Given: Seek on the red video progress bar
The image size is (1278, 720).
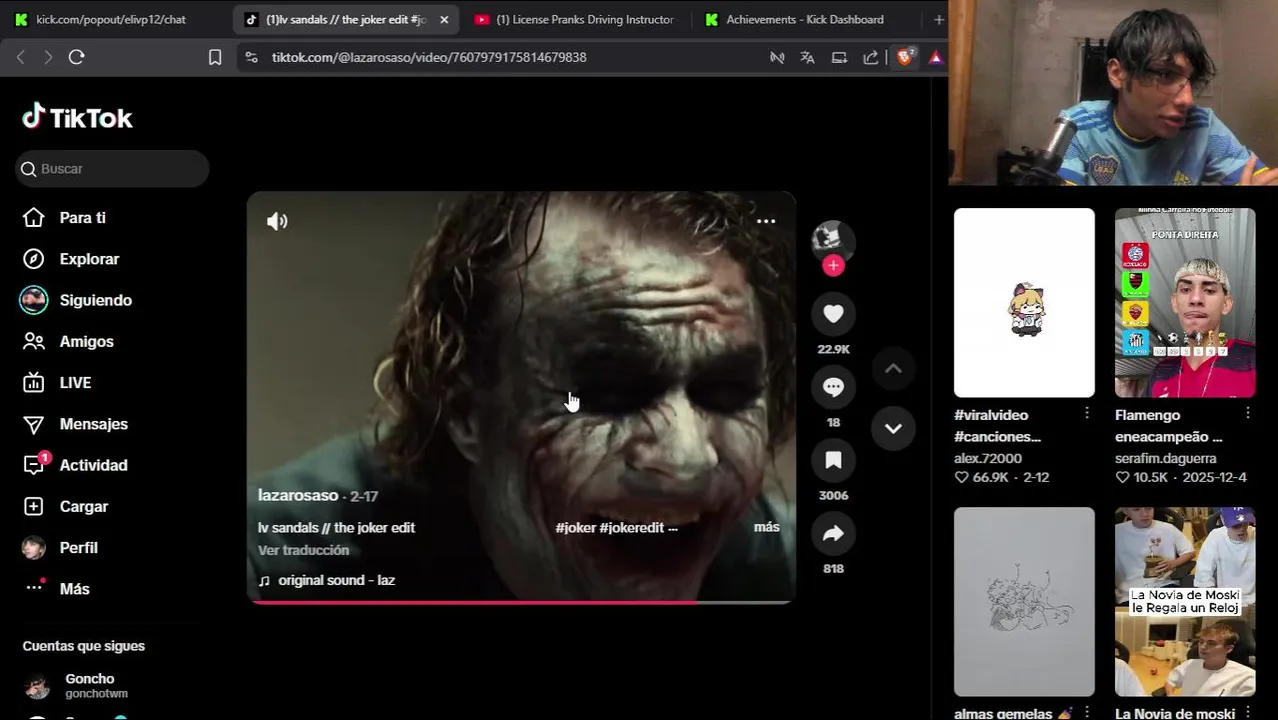Looking at the screenshot, I should click(x=521, y=602).
